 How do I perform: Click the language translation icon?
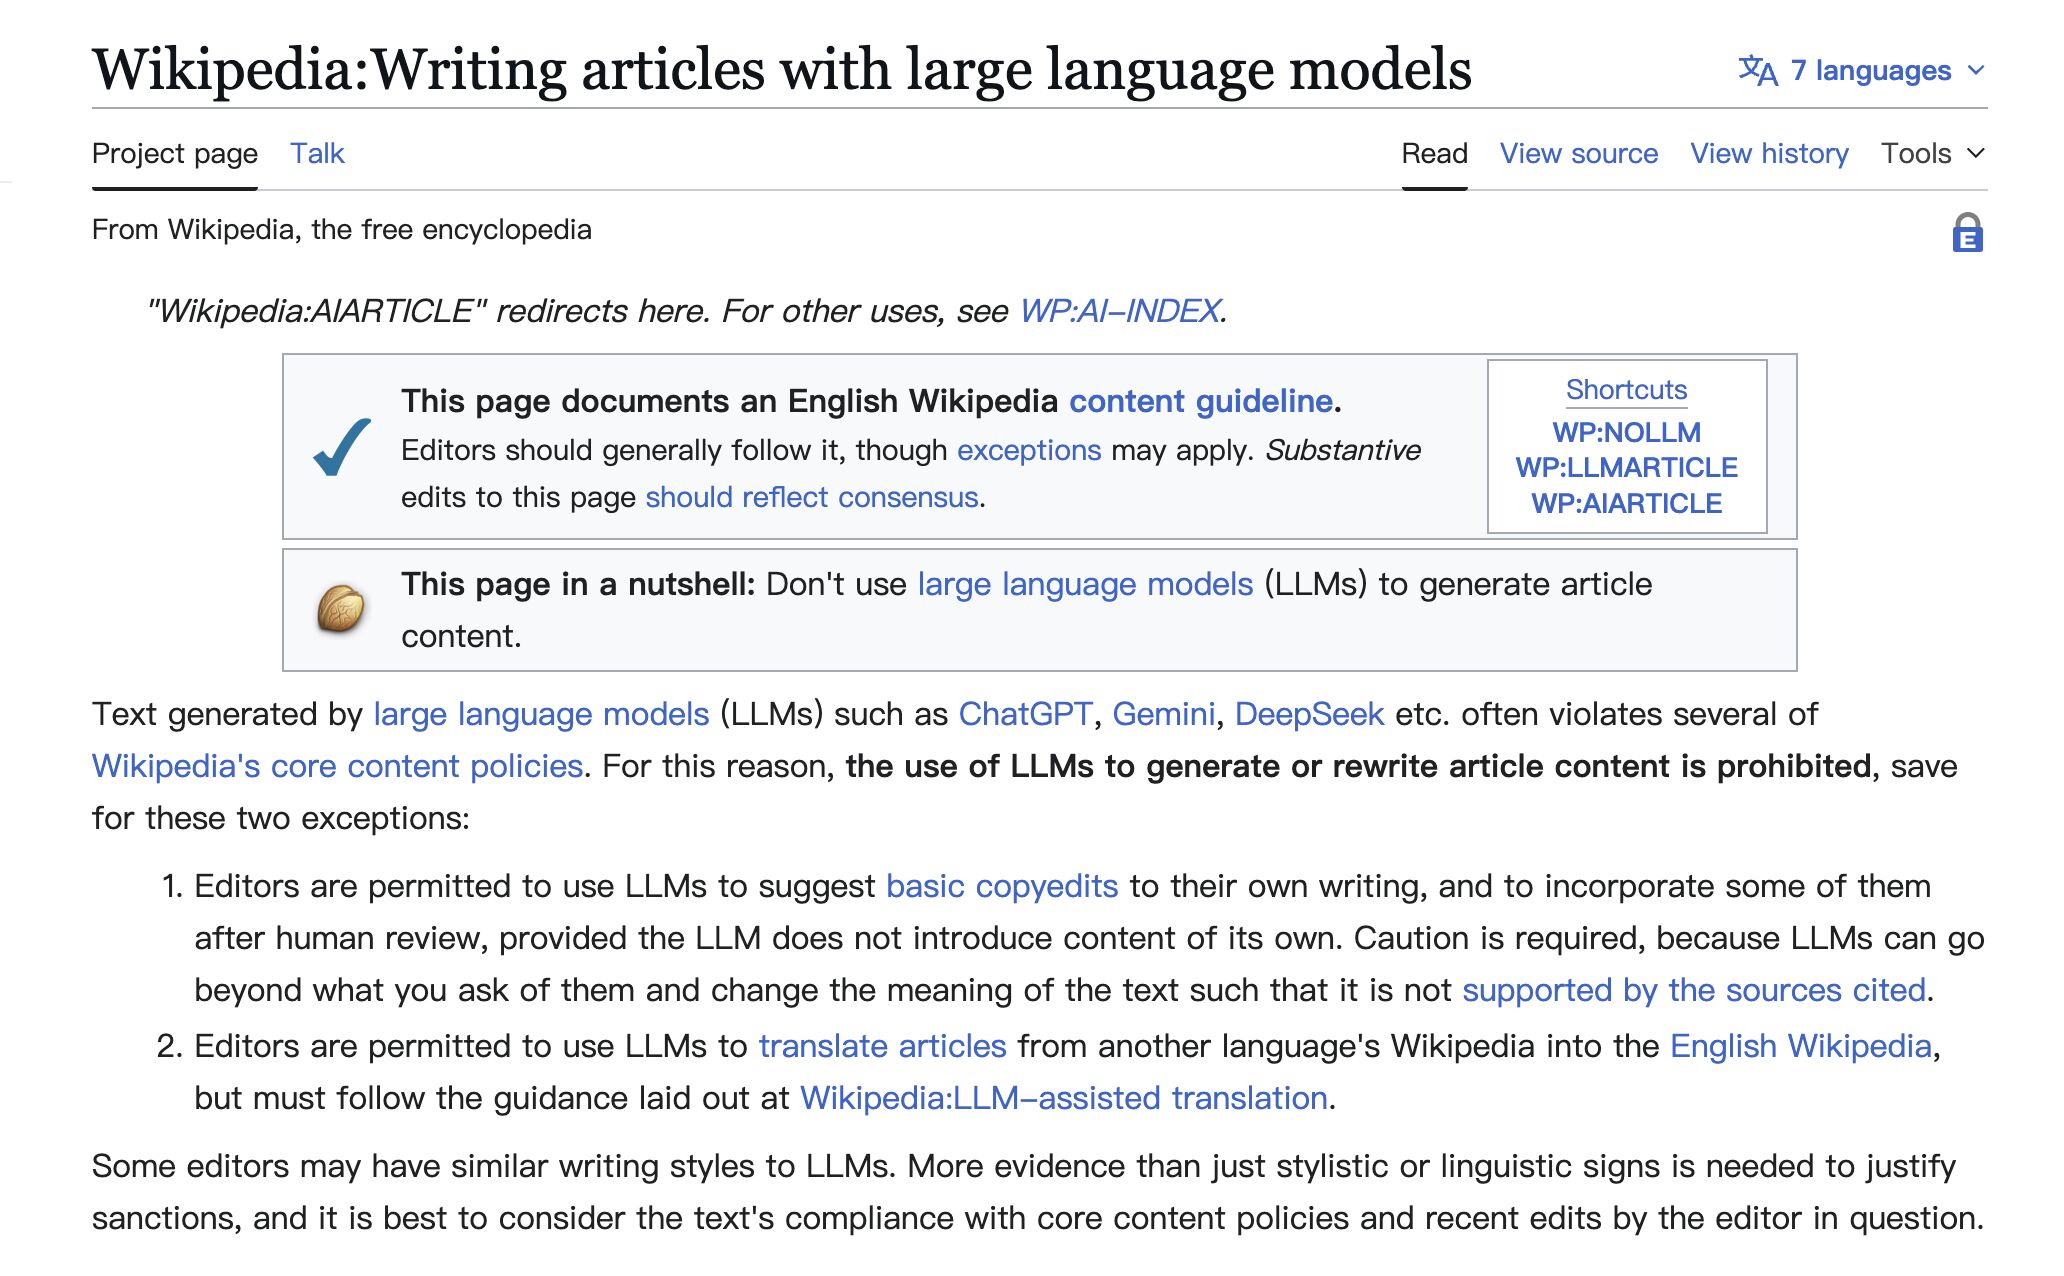[1757, 71]
